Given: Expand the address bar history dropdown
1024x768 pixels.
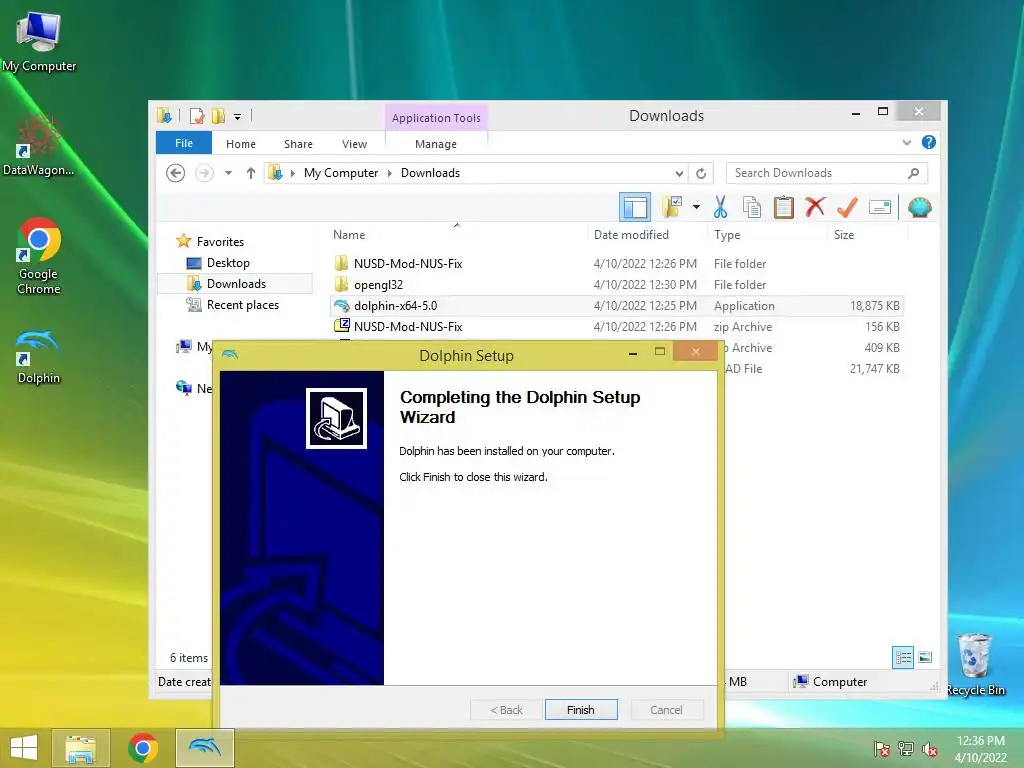Looking at the screenshot, I should point(679,173).
